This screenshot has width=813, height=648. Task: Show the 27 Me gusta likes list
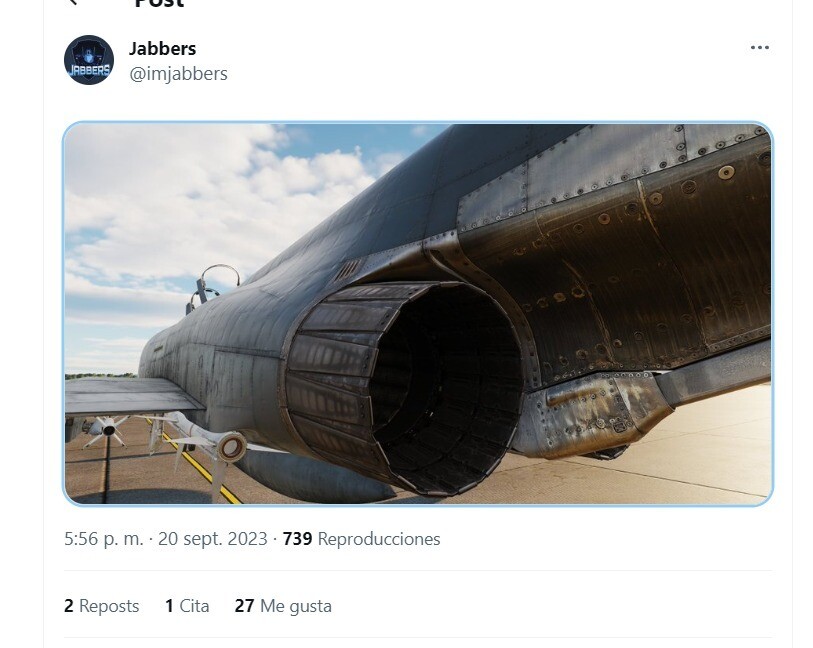click(283, 606)
